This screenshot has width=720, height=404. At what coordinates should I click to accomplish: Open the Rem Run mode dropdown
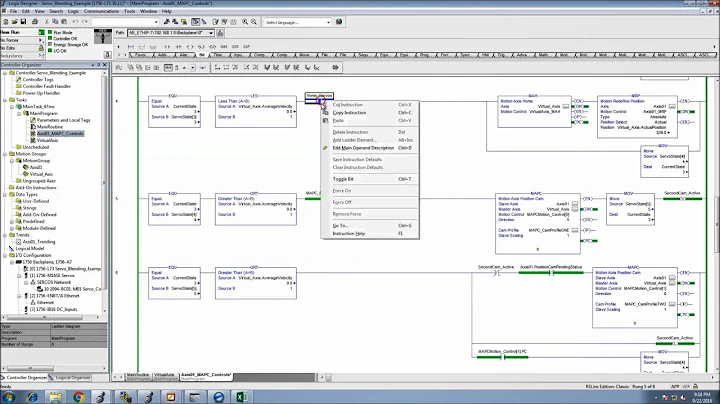(41, 32)
